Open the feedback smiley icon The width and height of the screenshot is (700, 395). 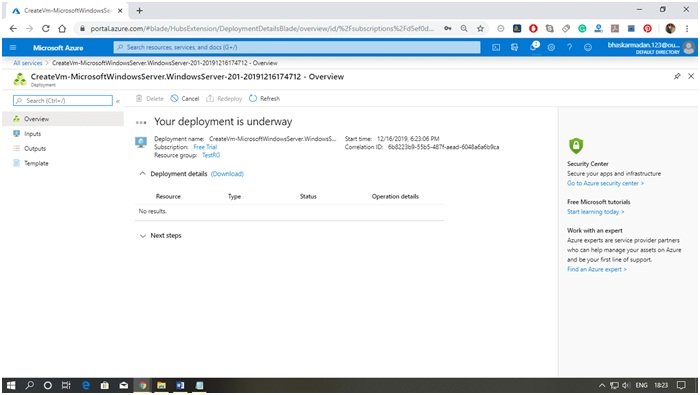588,47
